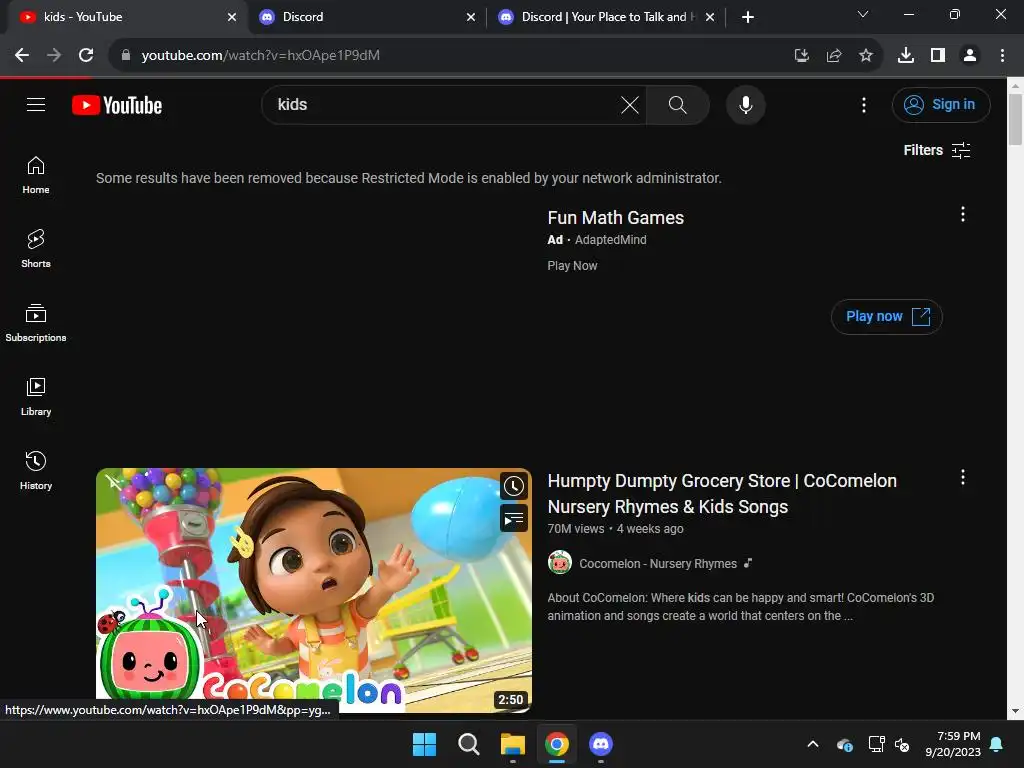Viewport: 1024px width, 768px height.
Task: Click the scrollbar down arrow
Action: coord(1015,711)
